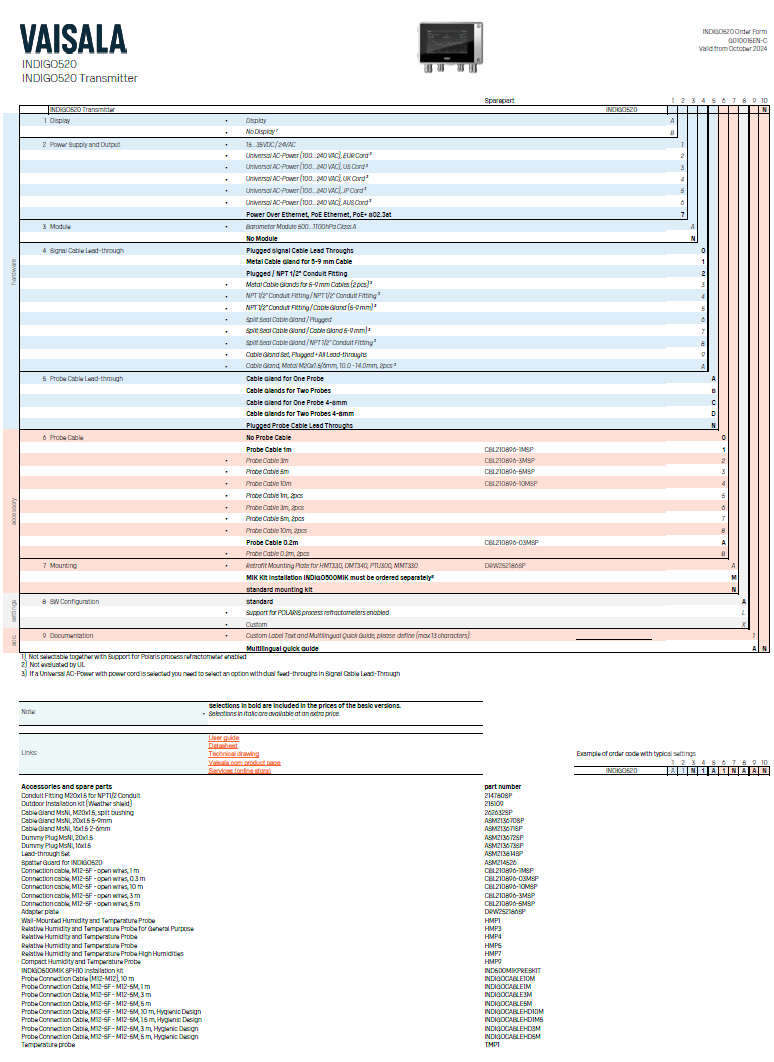Open the User guide link

pyautogui.click(x=223, y=738)
